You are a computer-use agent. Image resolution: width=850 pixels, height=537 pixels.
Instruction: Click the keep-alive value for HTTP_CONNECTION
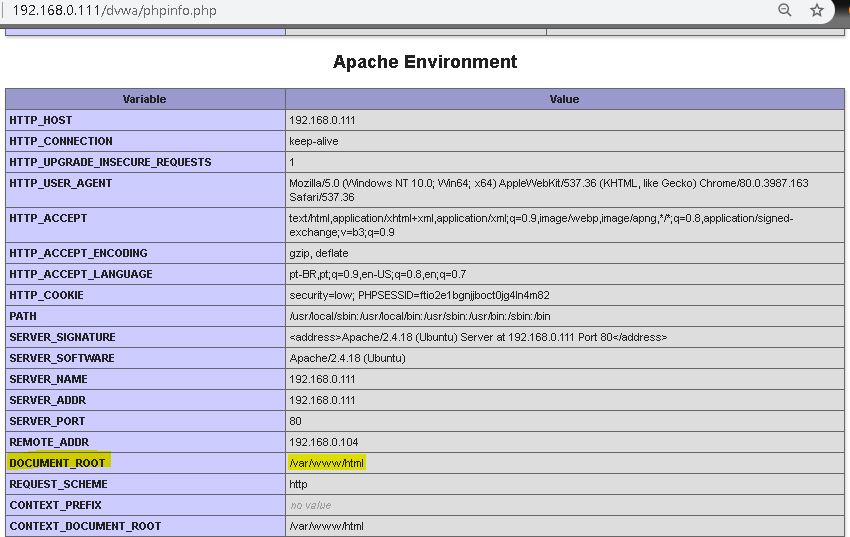click(x=314, y=141)
